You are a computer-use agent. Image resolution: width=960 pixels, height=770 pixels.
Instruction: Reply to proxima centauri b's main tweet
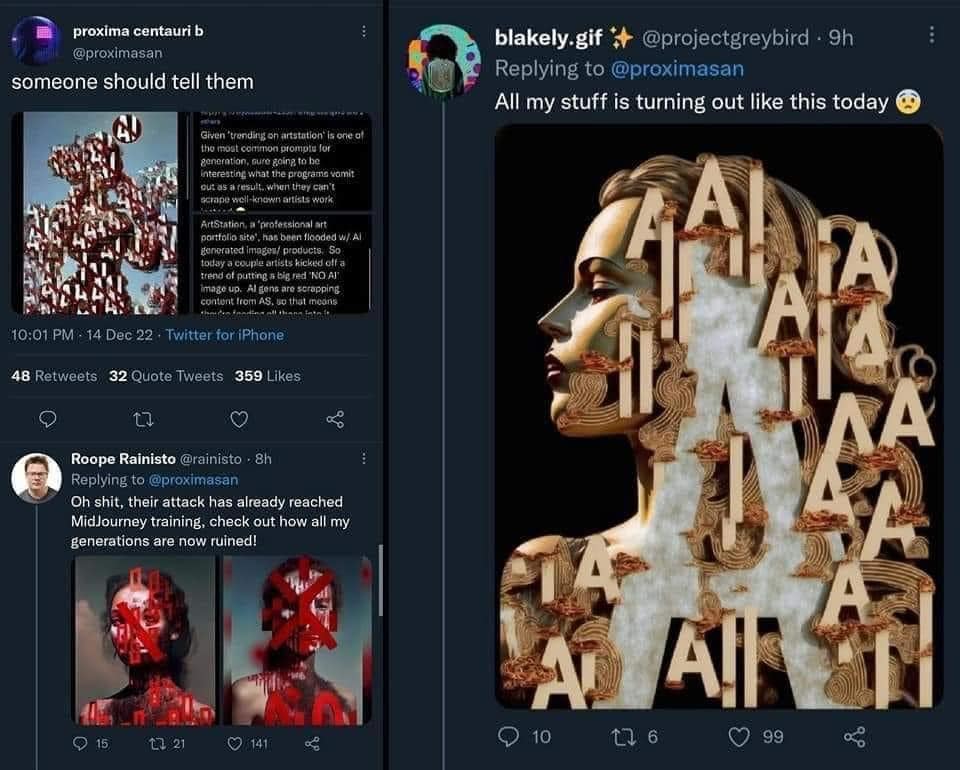(x=49, y=417)
